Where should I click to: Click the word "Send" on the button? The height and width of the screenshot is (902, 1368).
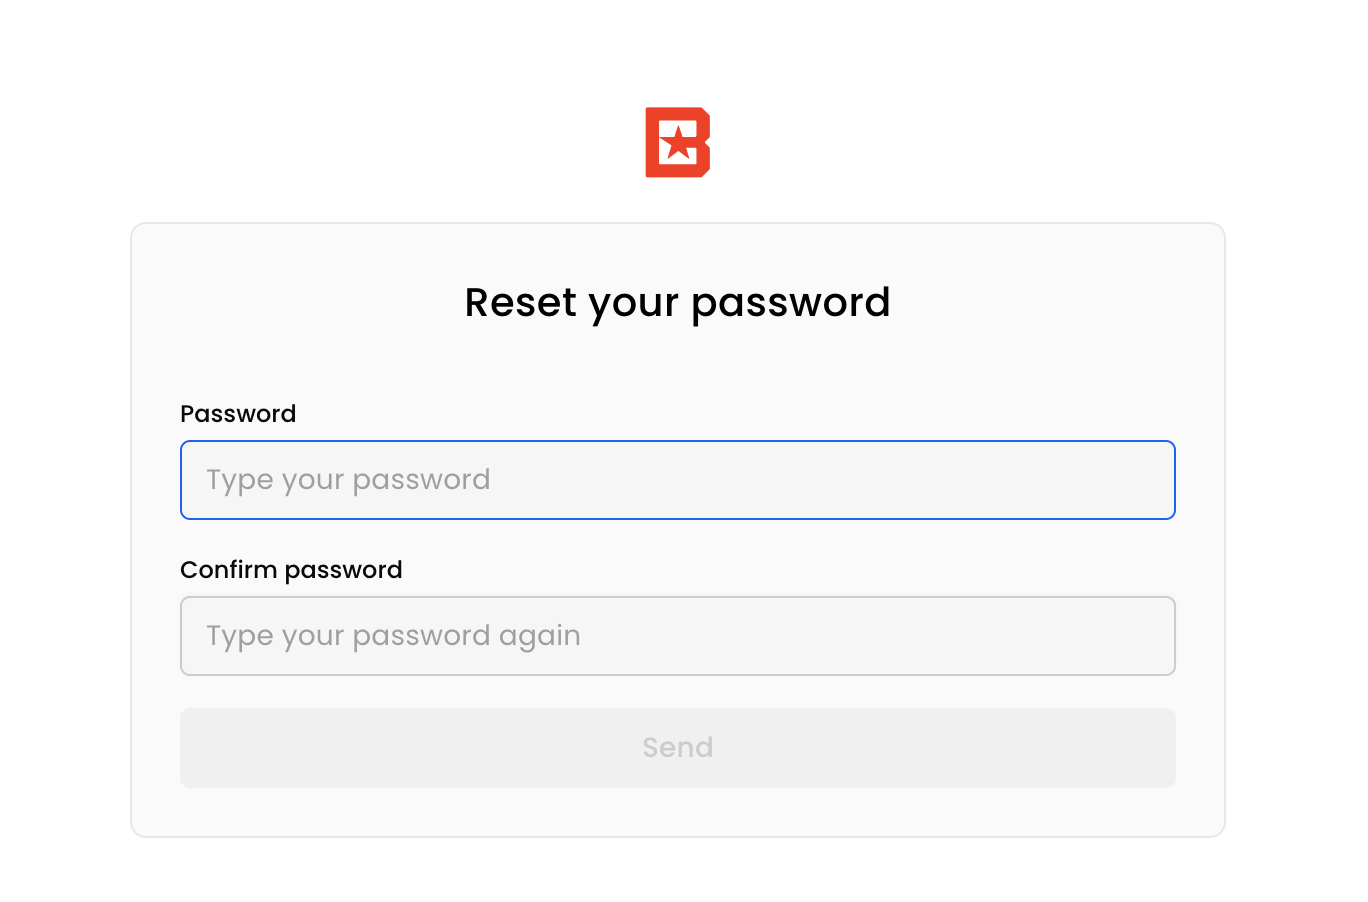coord(677,748)
